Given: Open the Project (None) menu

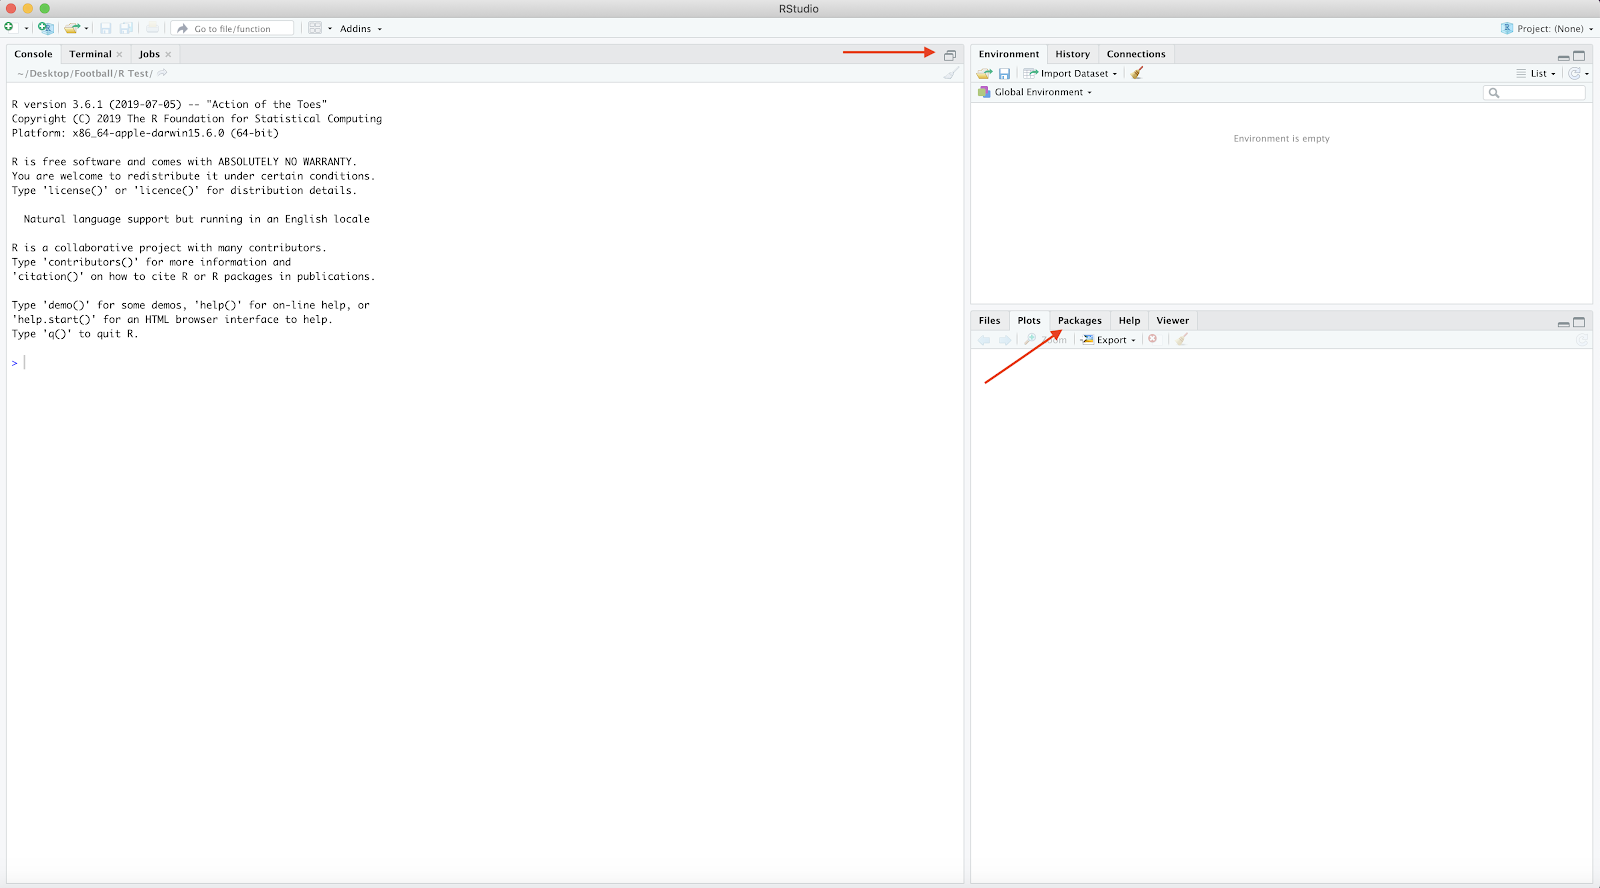Looking at the screenshot, I should coord(1547,28).
